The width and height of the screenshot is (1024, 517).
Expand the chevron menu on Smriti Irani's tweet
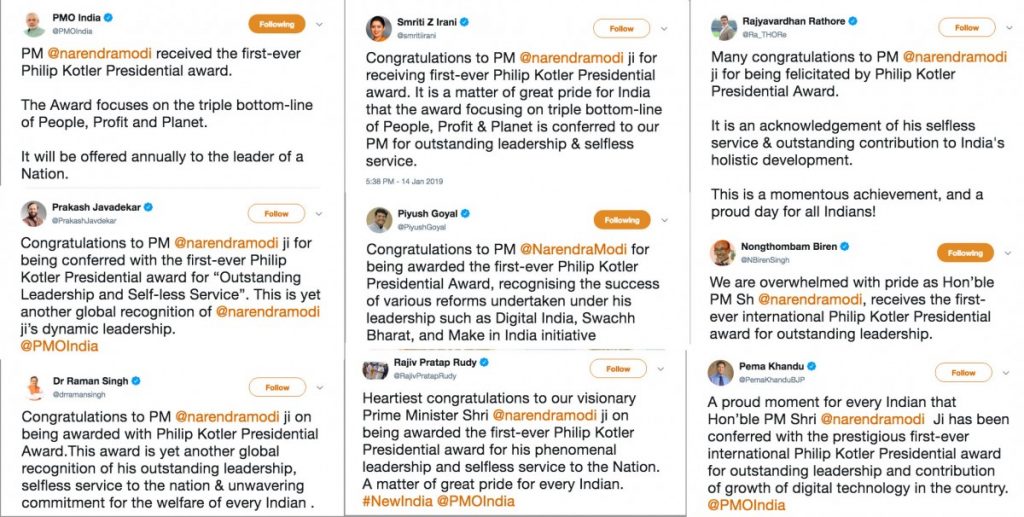click(x=663, y=28)
